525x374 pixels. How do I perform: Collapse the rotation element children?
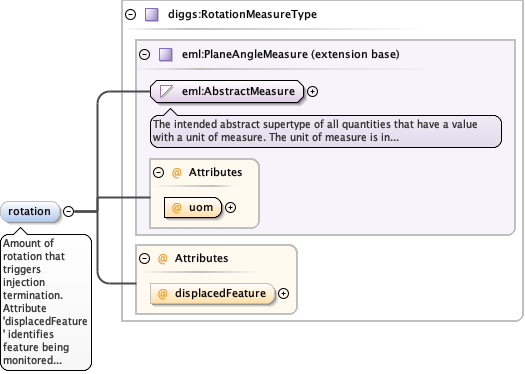tap(68, 211)
